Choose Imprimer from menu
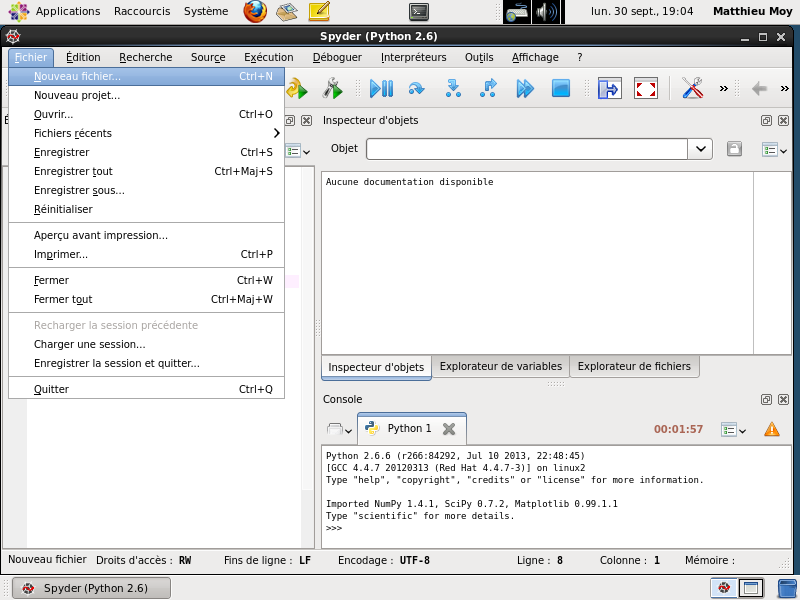Image resolution: width=800 pixels, height=600 pixels. point(146,254)
